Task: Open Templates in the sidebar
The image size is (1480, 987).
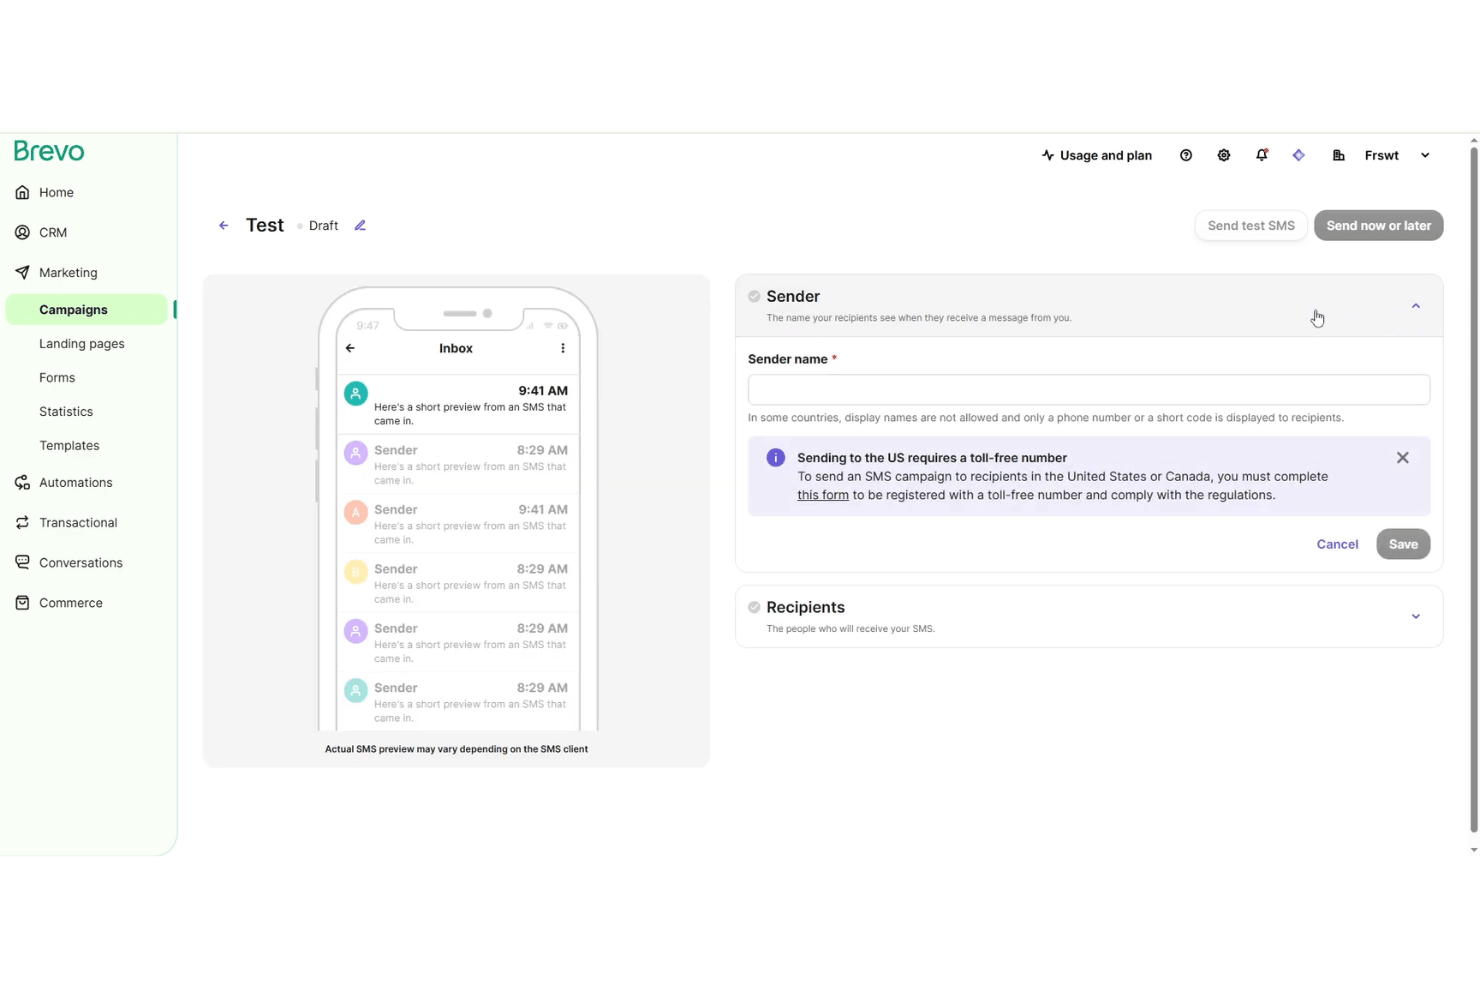Action: pos(69,446)
